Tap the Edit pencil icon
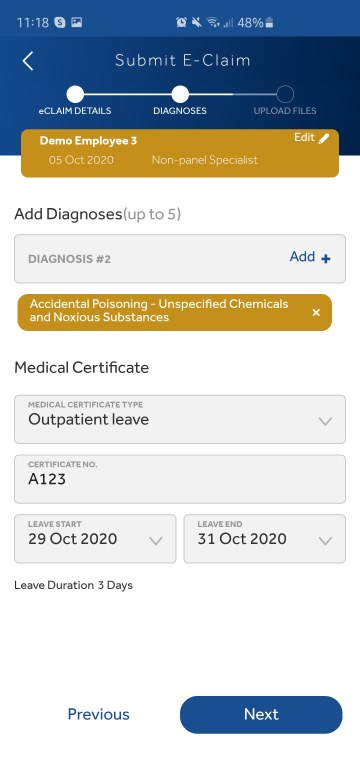The height and width of the screenshot is (760, 360). [x=324, y=138]
